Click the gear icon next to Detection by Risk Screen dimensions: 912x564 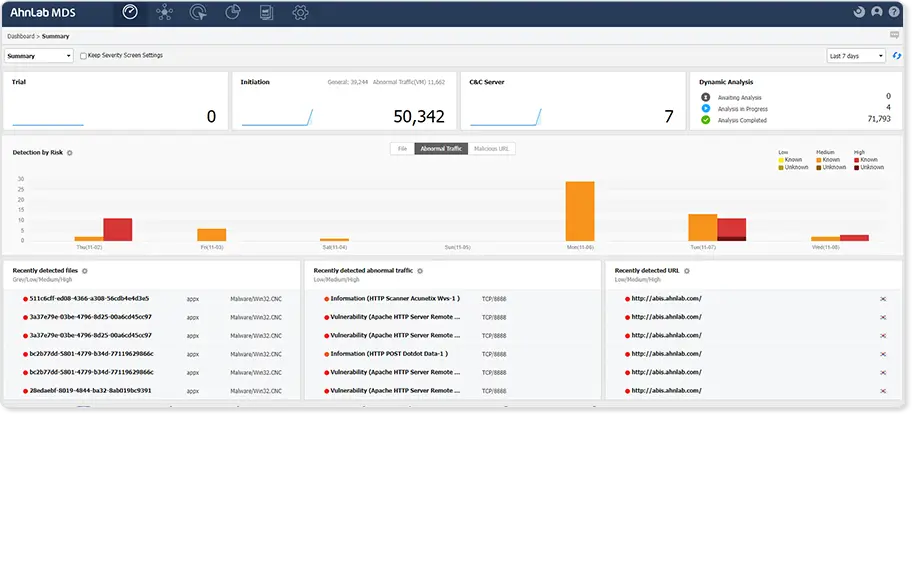[x=70, y=153]
